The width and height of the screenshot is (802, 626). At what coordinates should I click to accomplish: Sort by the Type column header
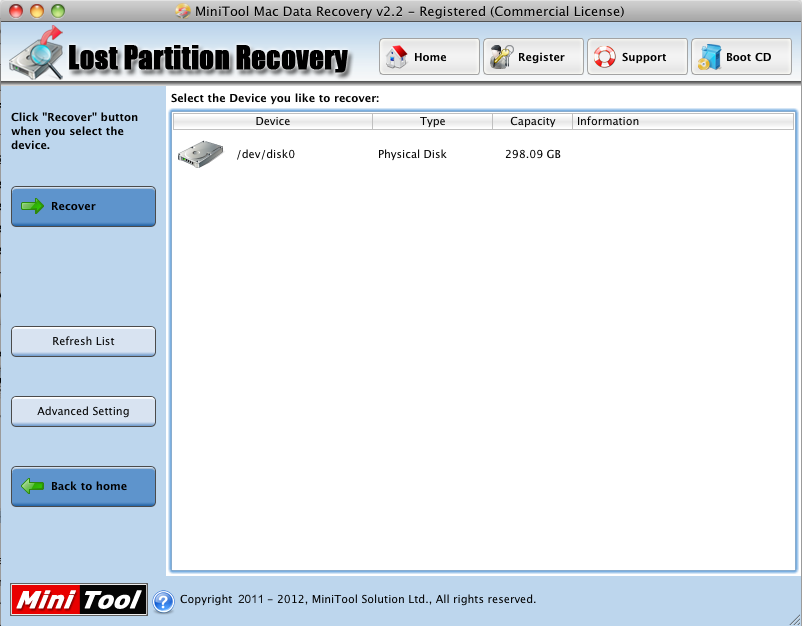tap(432, 121)
